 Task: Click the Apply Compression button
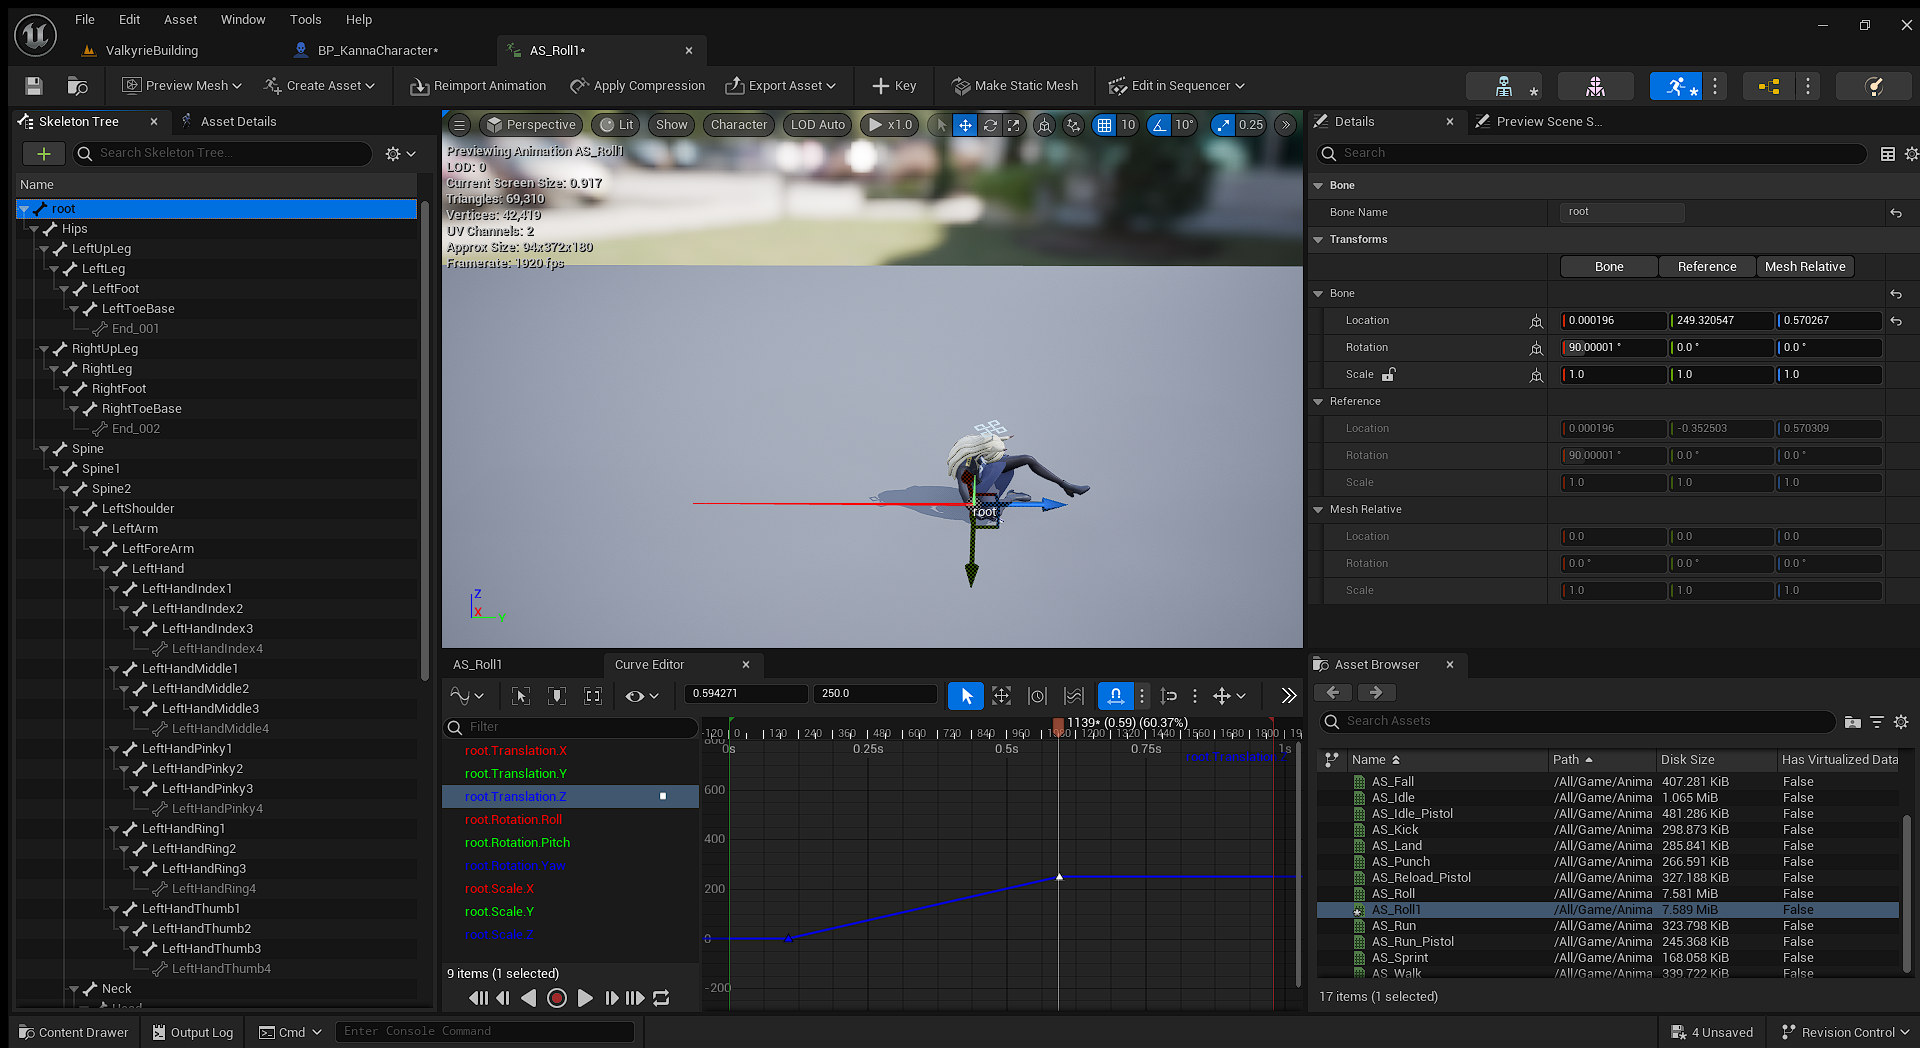[x=637, y=86]
